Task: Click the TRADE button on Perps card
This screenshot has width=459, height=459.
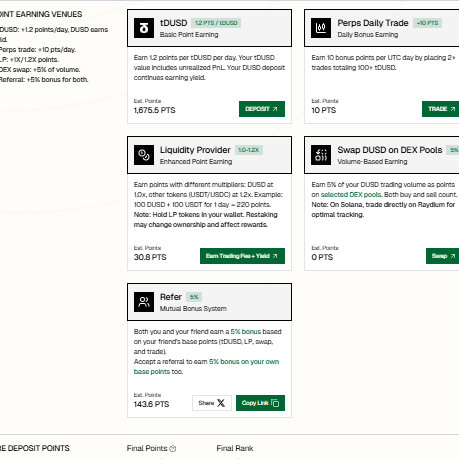Action: (x=440, y=109)
